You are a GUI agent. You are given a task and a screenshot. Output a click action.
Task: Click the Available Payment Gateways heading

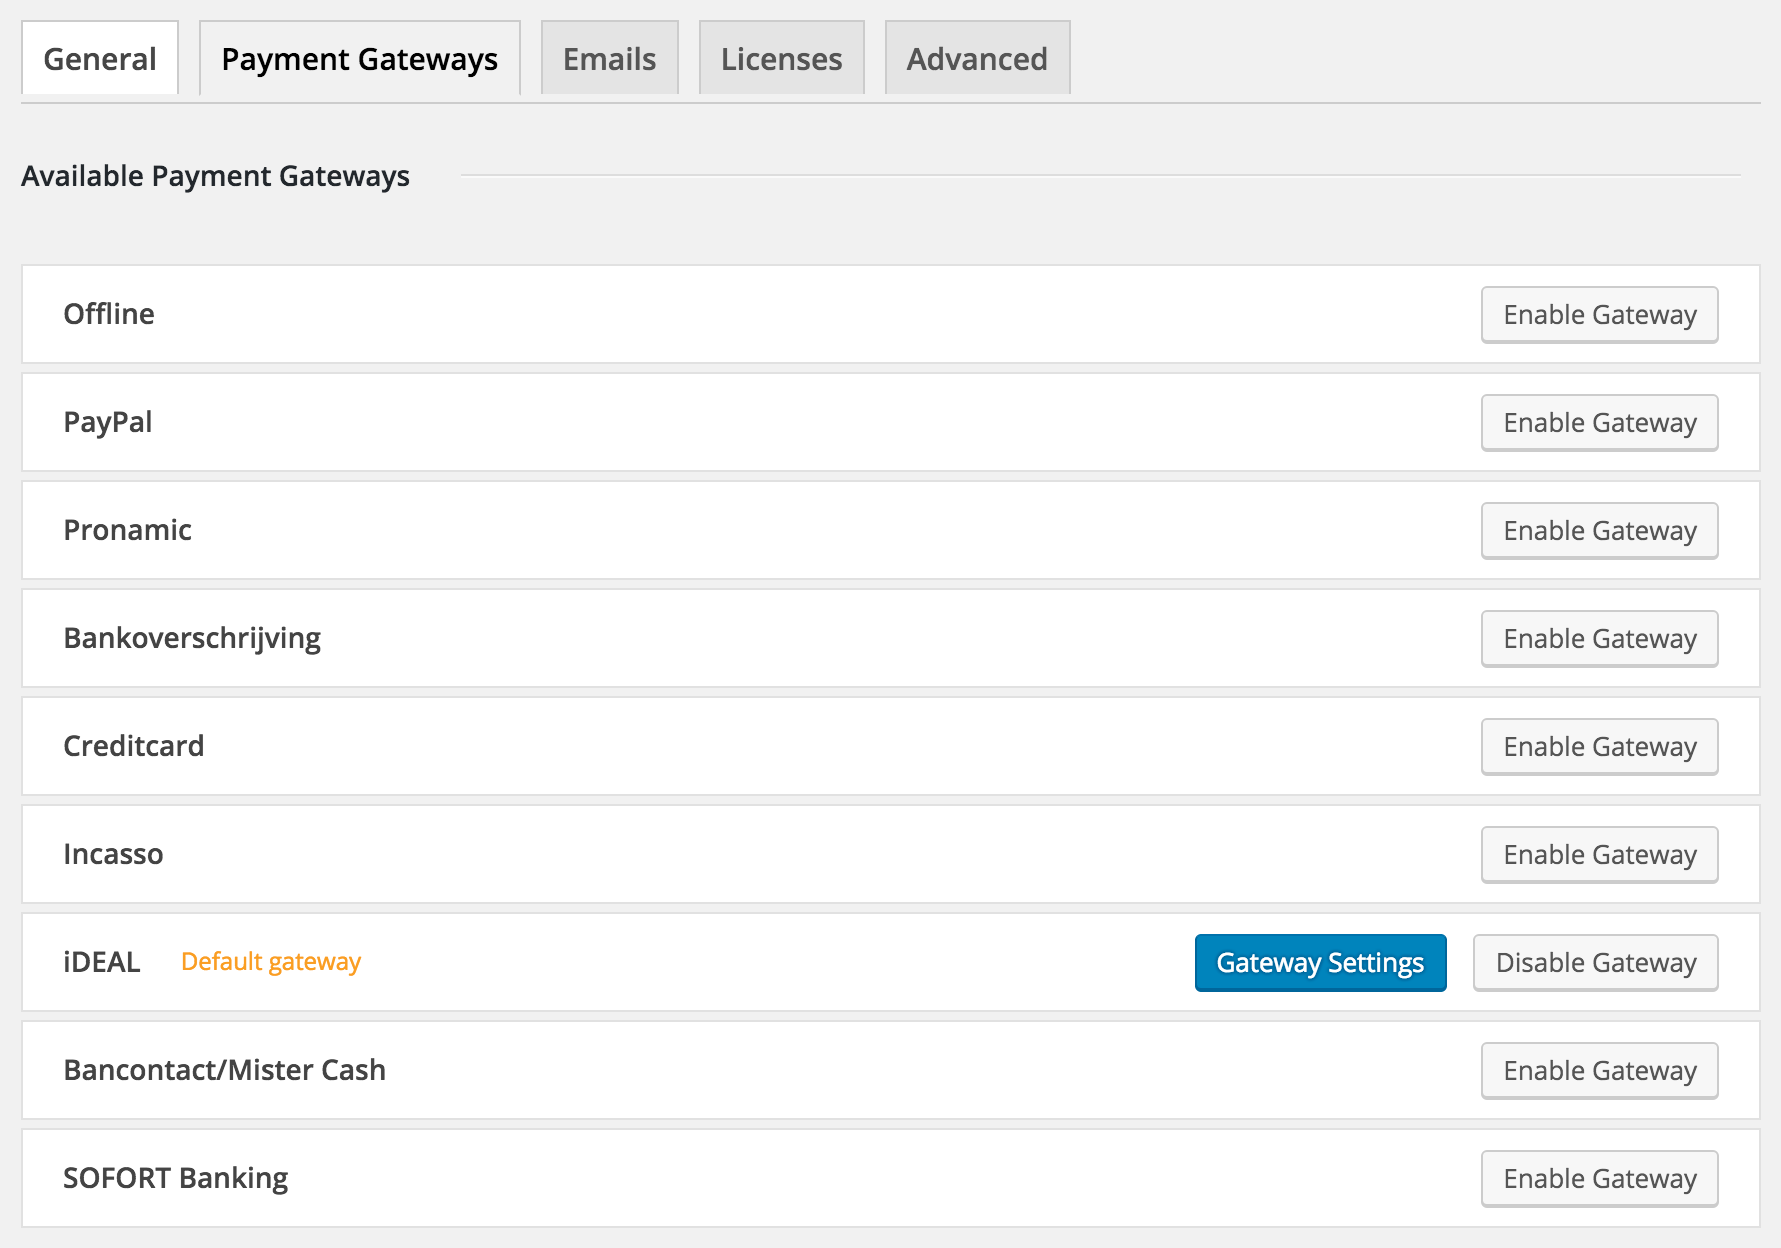coord(215,176)
